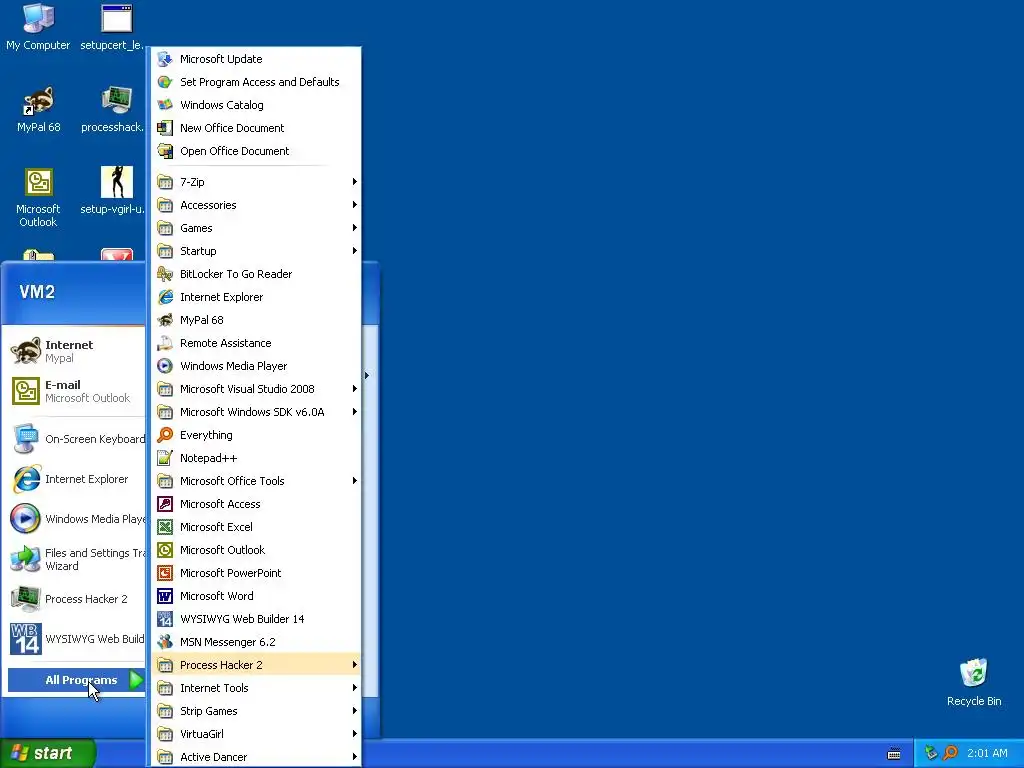Expand Microsoft Office Tools folder
The image size is (1024, 768).
click(x=255, y=481)
